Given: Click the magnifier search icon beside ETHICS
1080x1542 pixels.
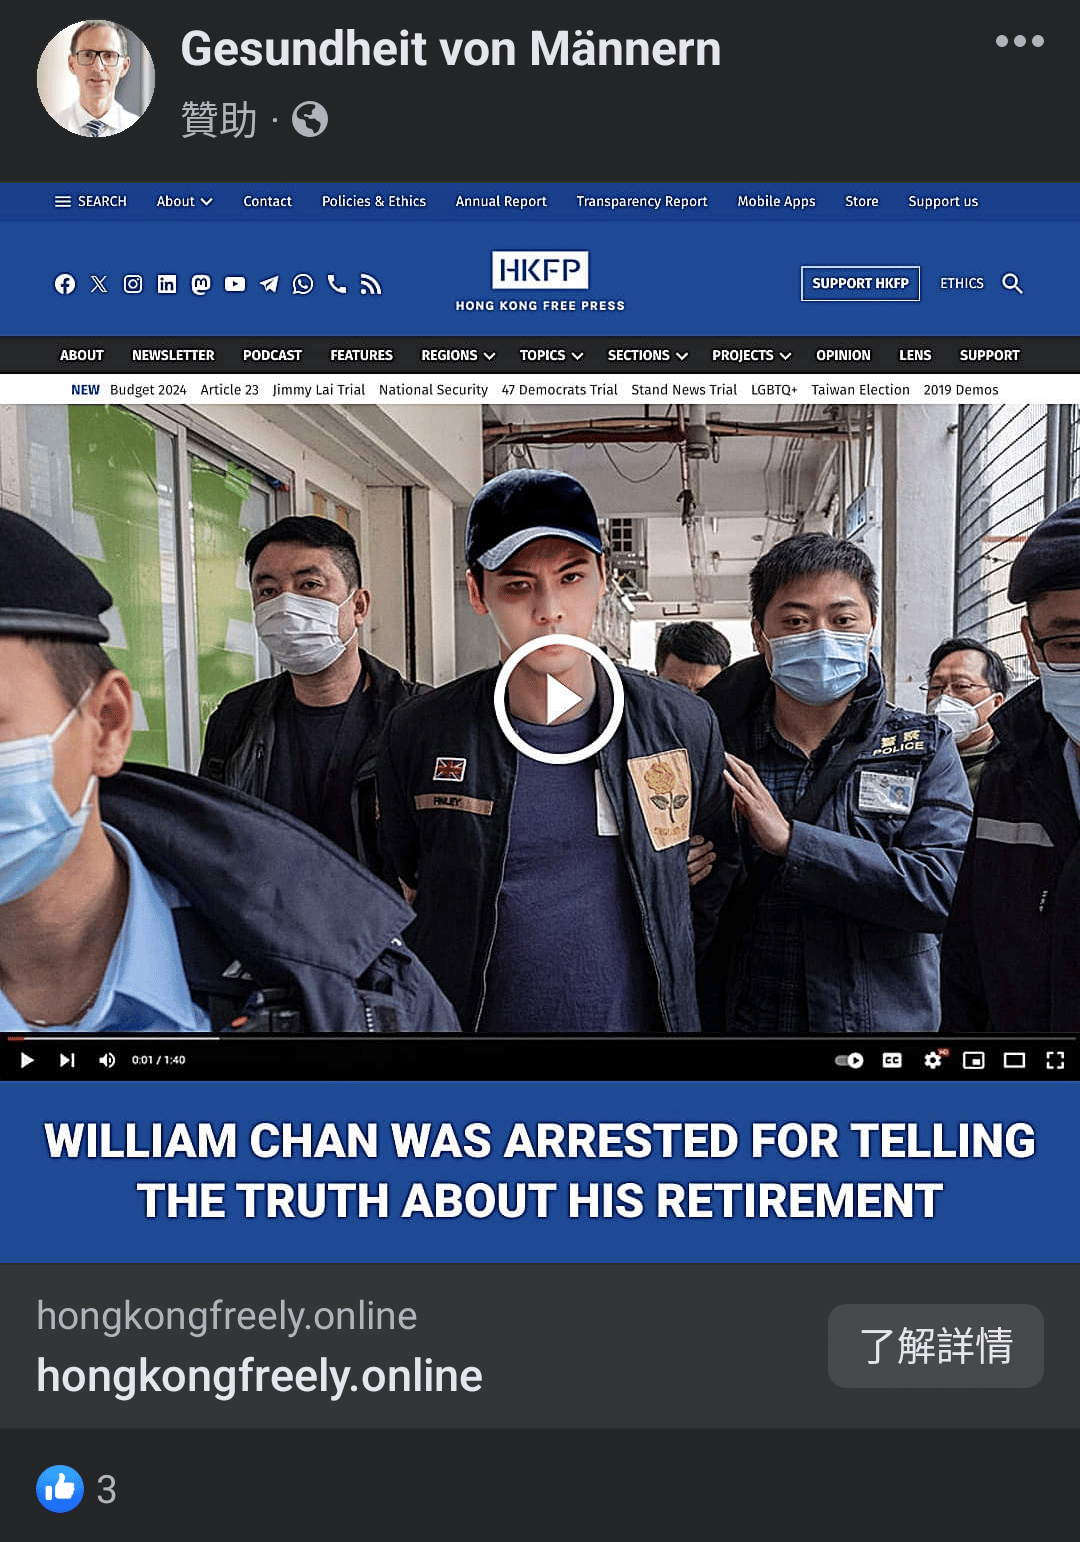Looking at the screenshot, I should click(x=1012, y=283).
